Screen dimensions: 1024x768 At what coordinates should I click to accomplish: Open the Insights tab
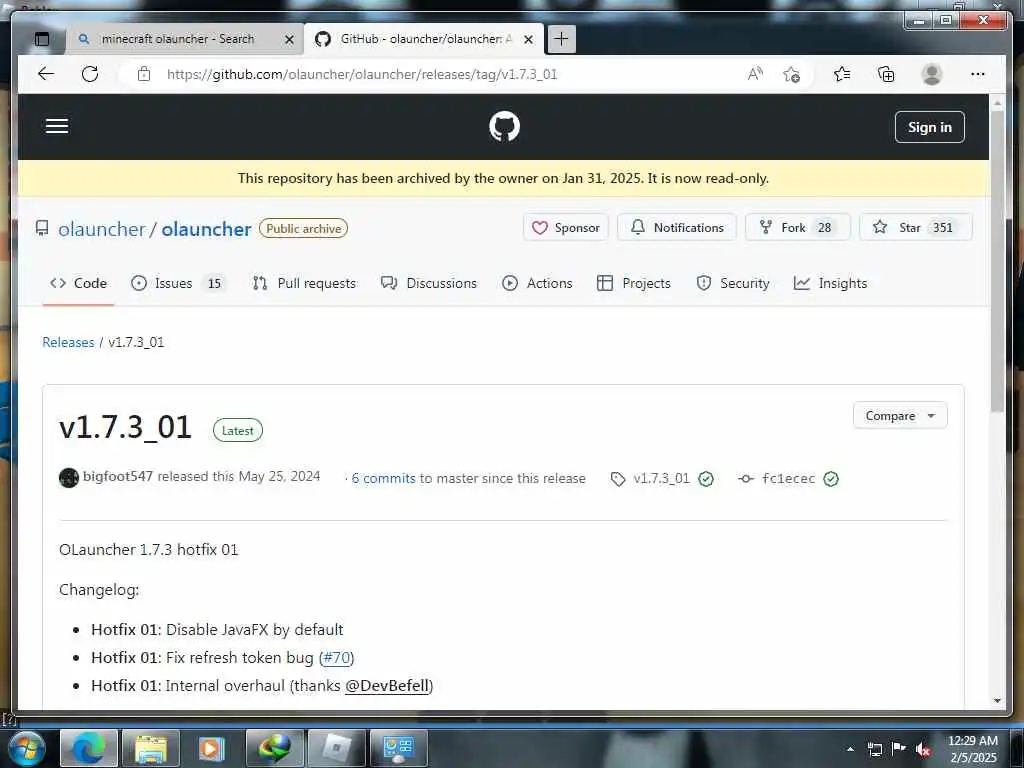pyautogui.click(x=830, y=283)
